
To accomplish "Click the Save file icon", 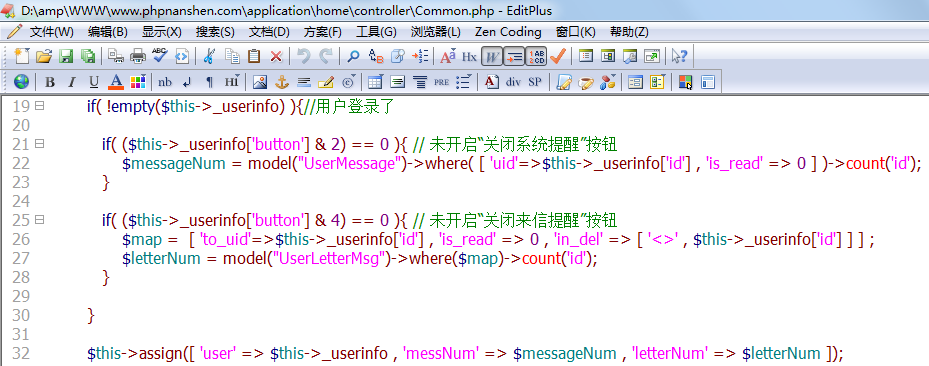I will (x=66, y=56).
